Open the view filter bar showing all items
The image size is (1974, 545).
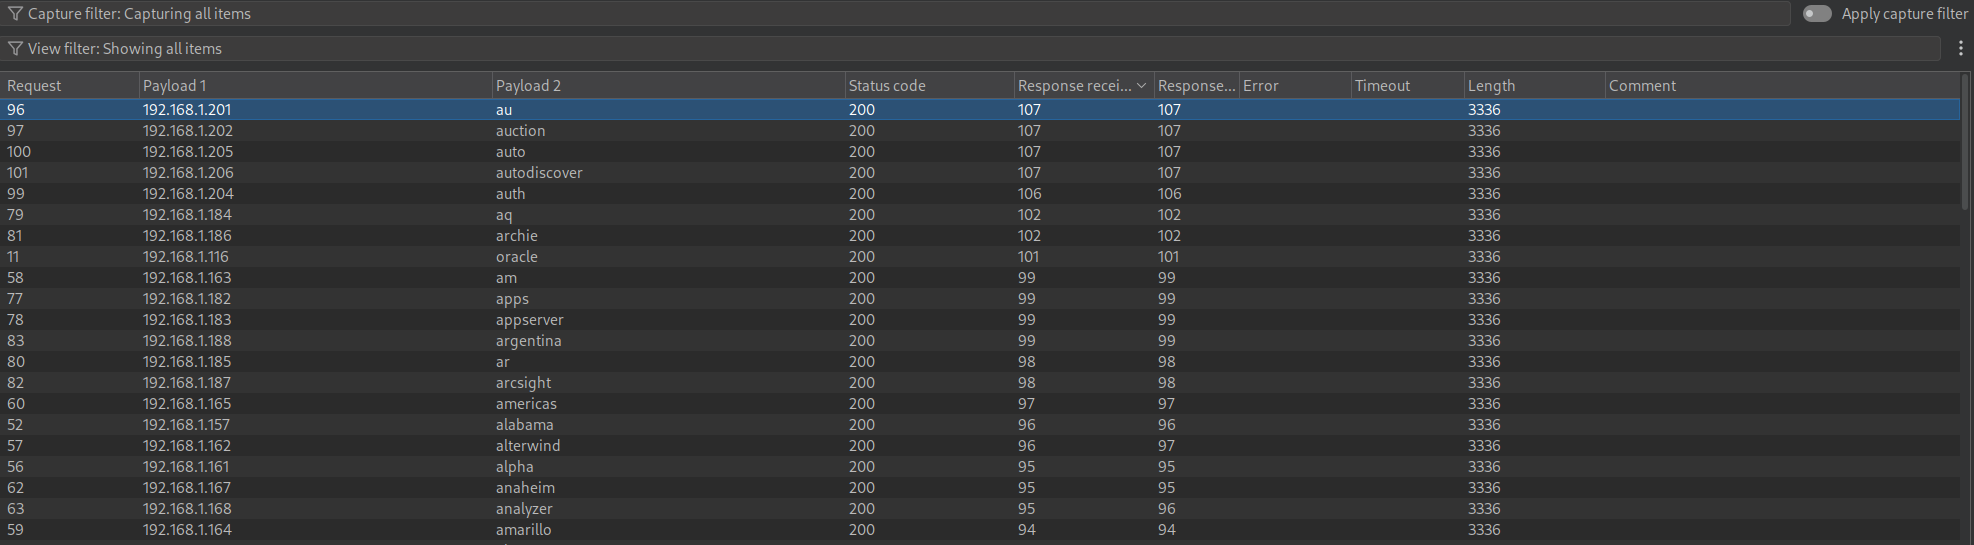point(900,49)
